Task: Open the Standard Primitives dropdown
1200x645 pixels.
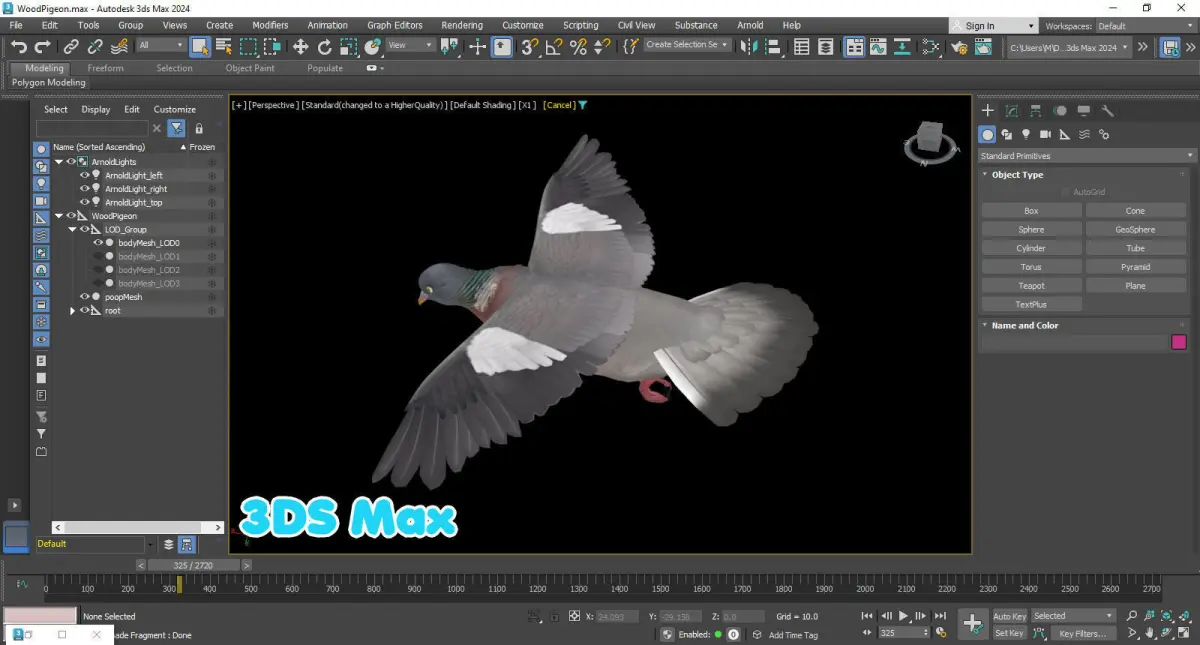Action: 1087,156
